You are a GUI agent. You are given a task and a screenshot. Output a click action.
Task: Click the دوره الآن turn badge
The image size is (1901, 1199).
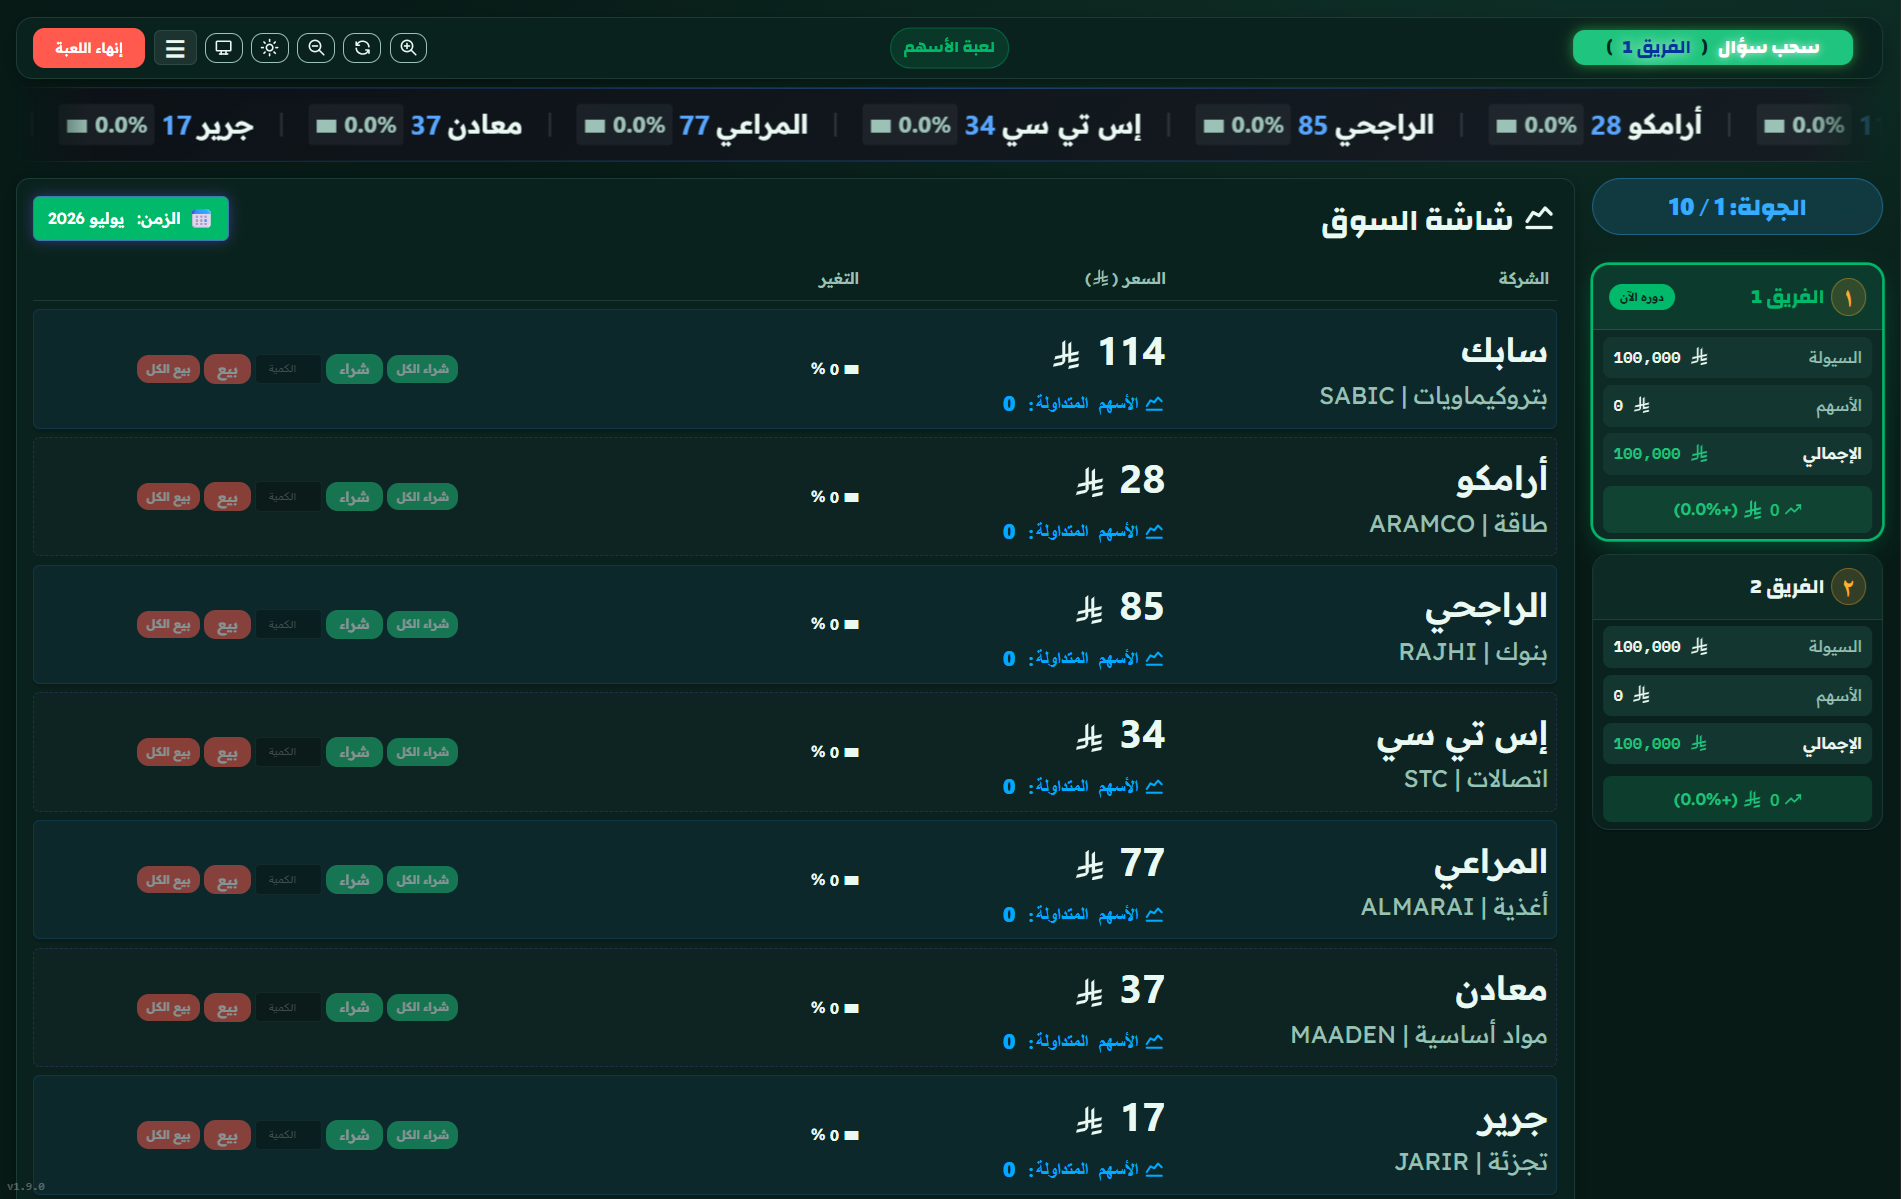[x=1642, y=297]
